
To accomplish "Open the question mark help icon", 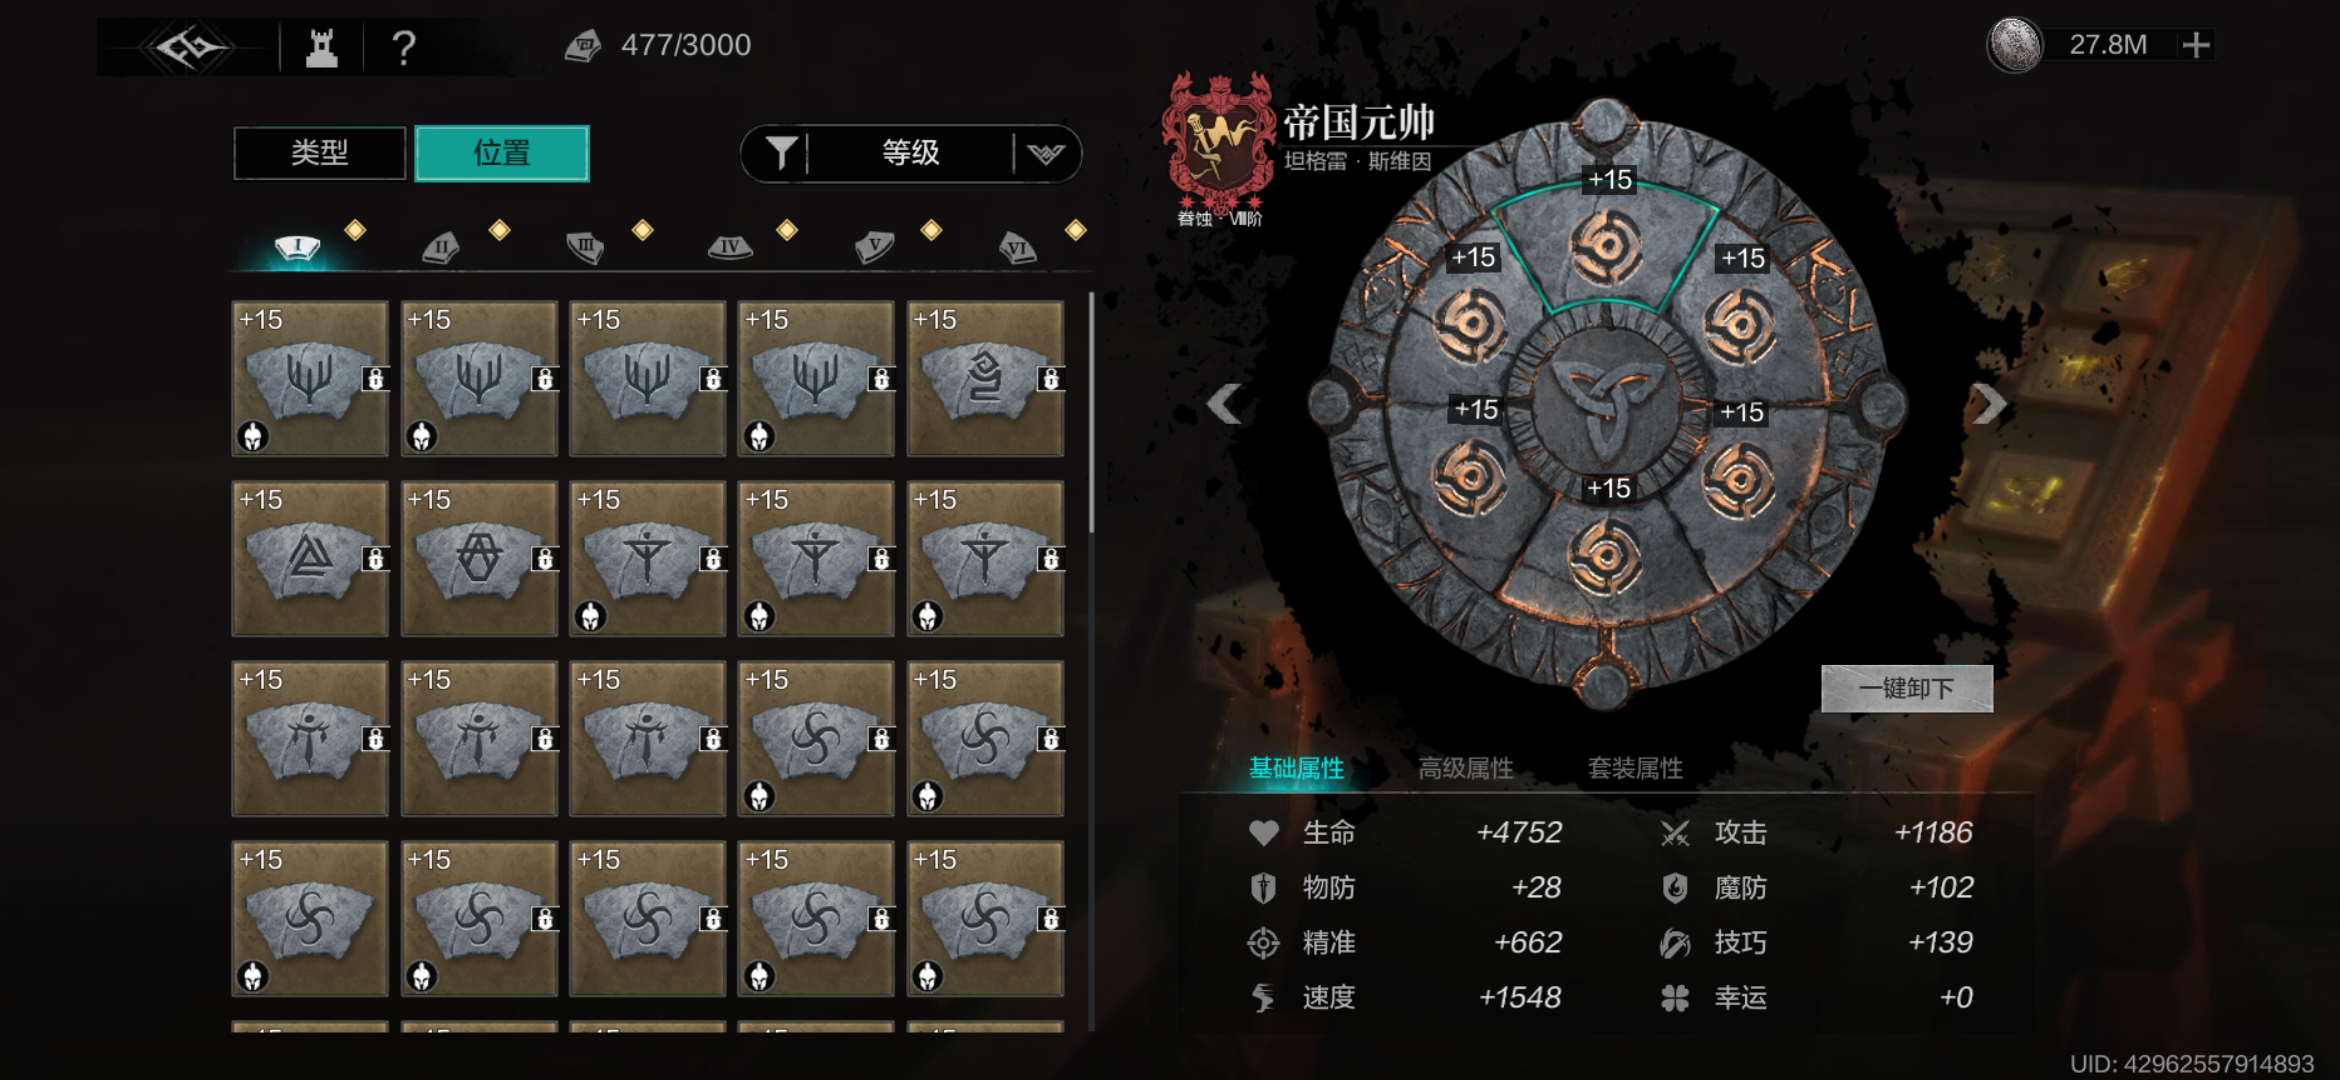I will click(403, 47).
